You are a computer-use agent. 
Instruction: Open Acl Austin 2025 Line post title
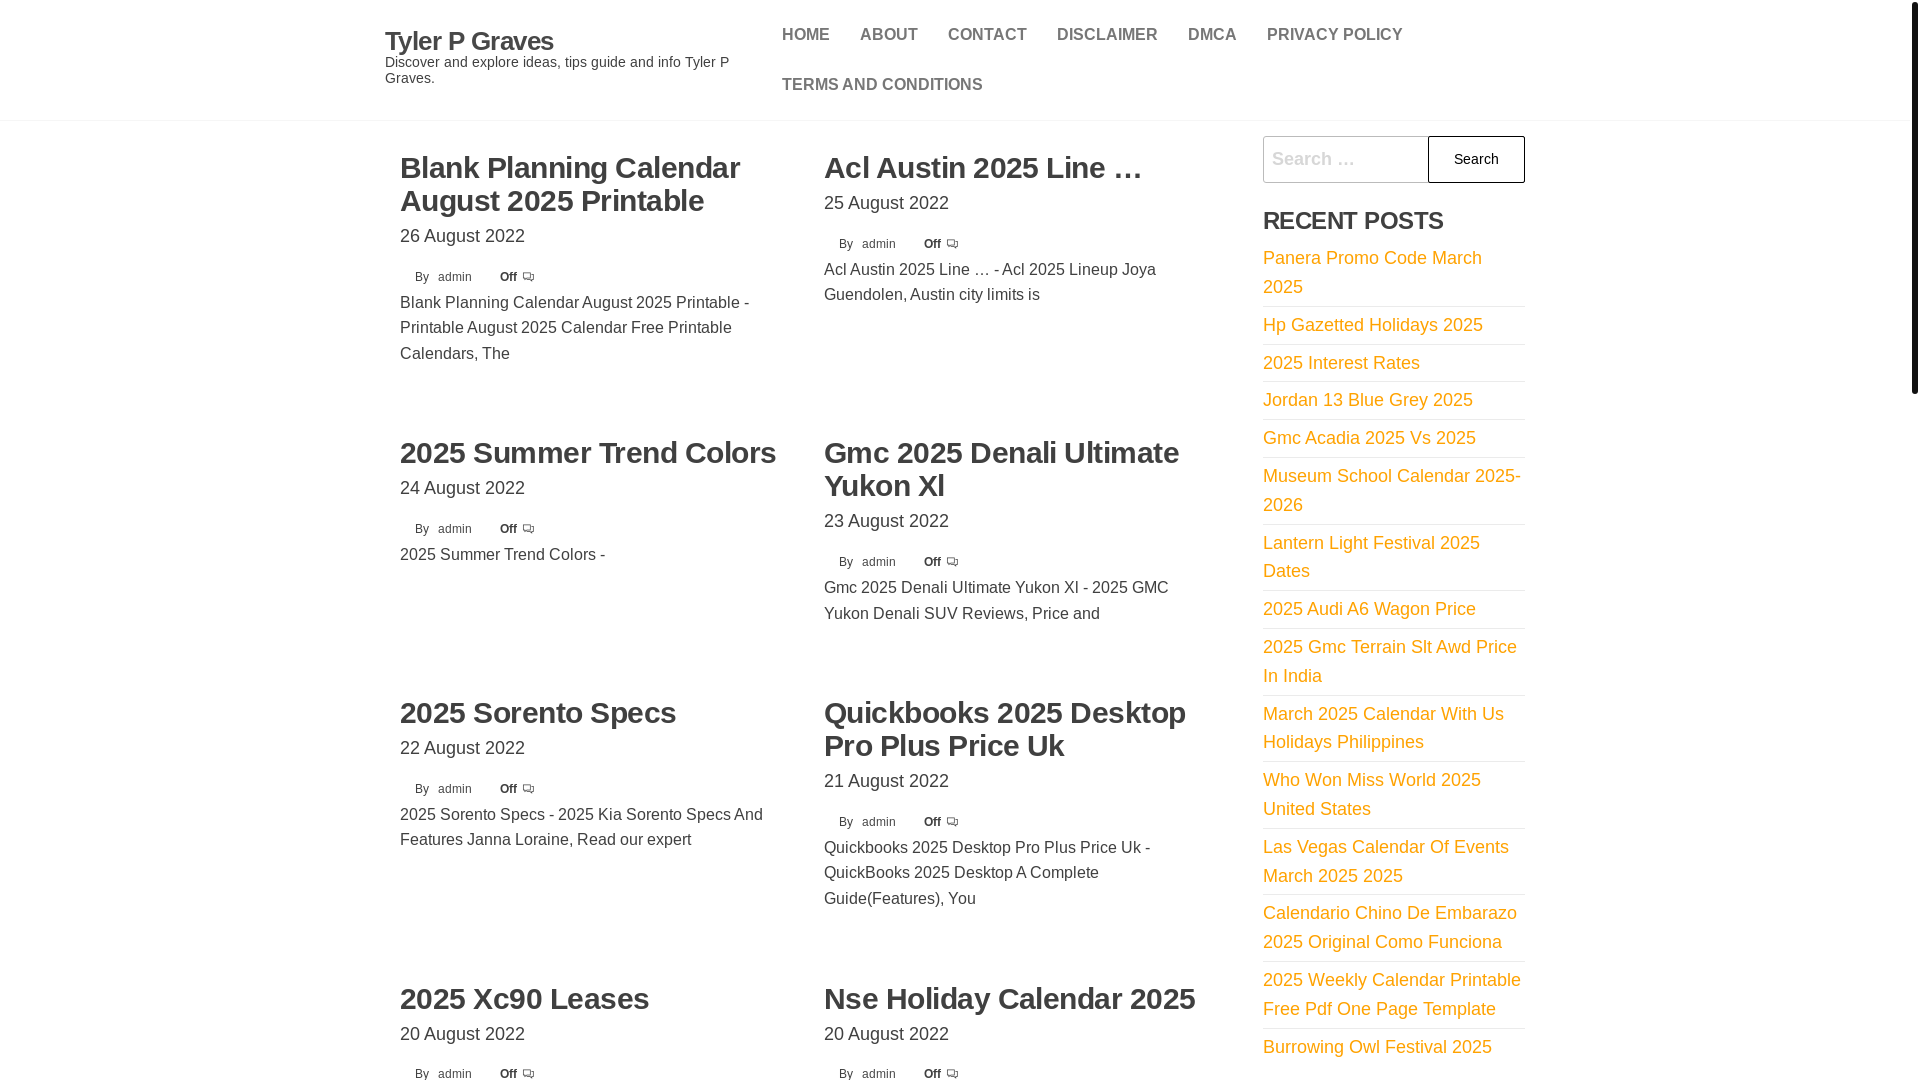(x=983, y=168)
